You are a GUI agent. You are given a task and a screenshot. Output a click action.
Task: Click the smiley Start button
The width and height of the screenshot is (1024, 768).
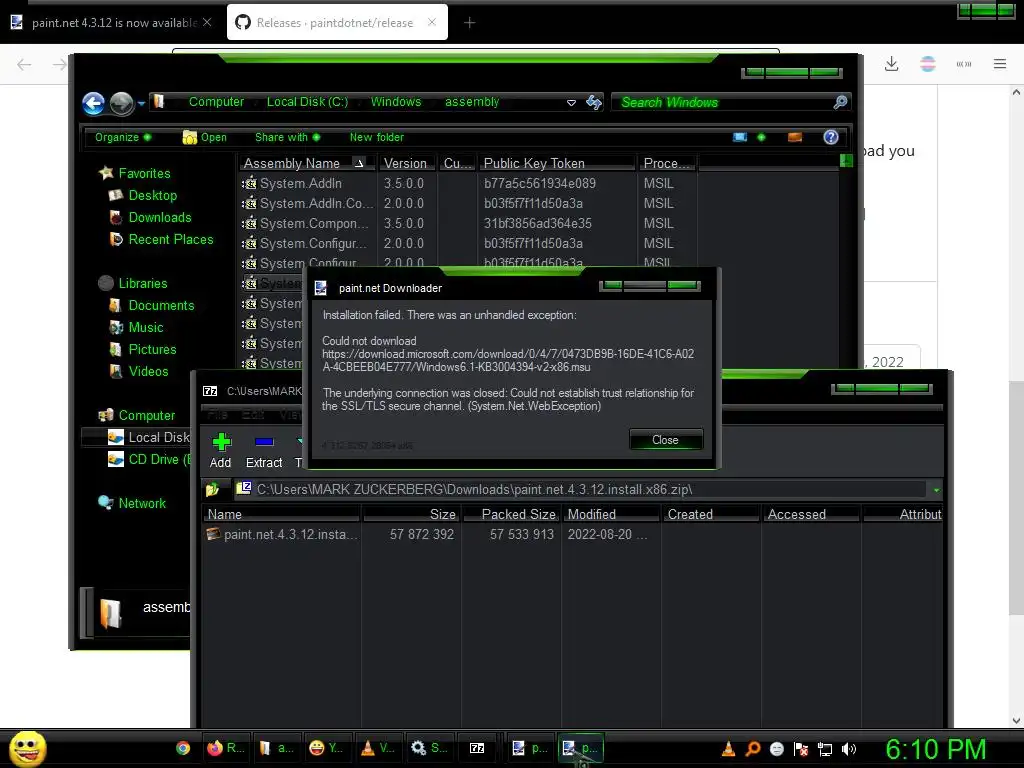coord(27,748)
